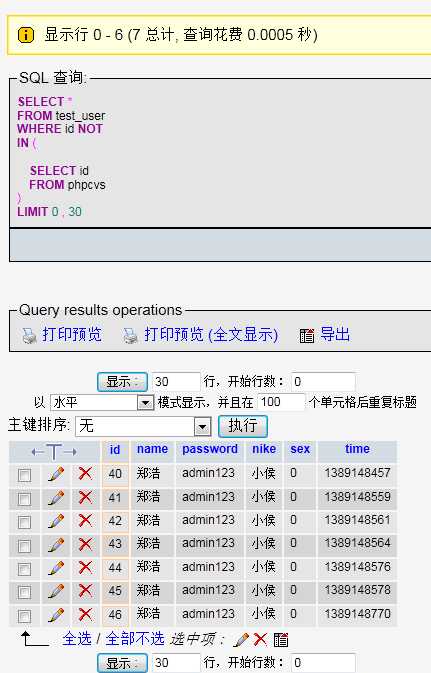431x673 pixels.
Task: Delete selected rows via bottom red X
Action: (260, 640)
